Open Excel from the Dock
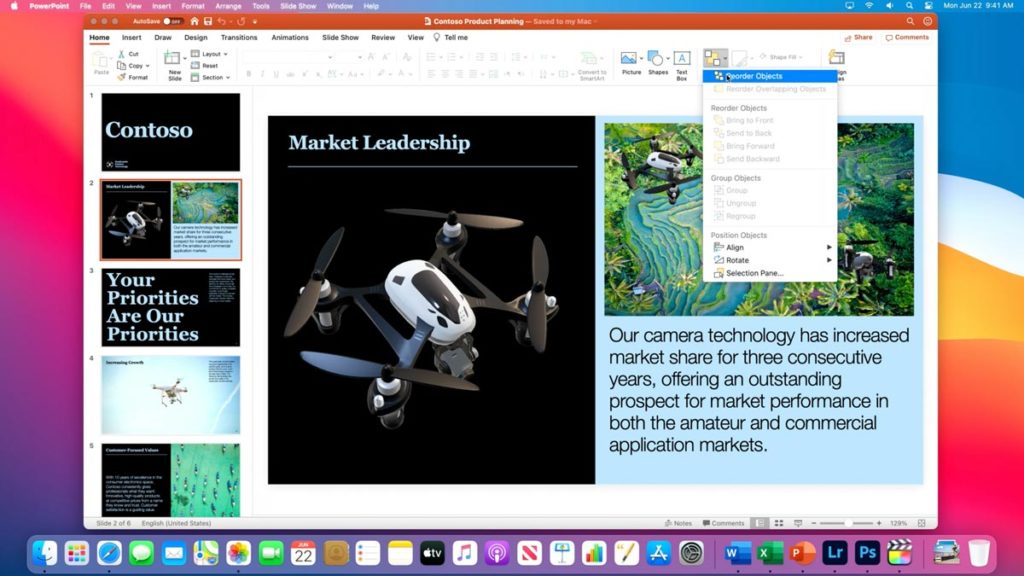This screenshot has width=1024, height=576. tap(770, 553)
